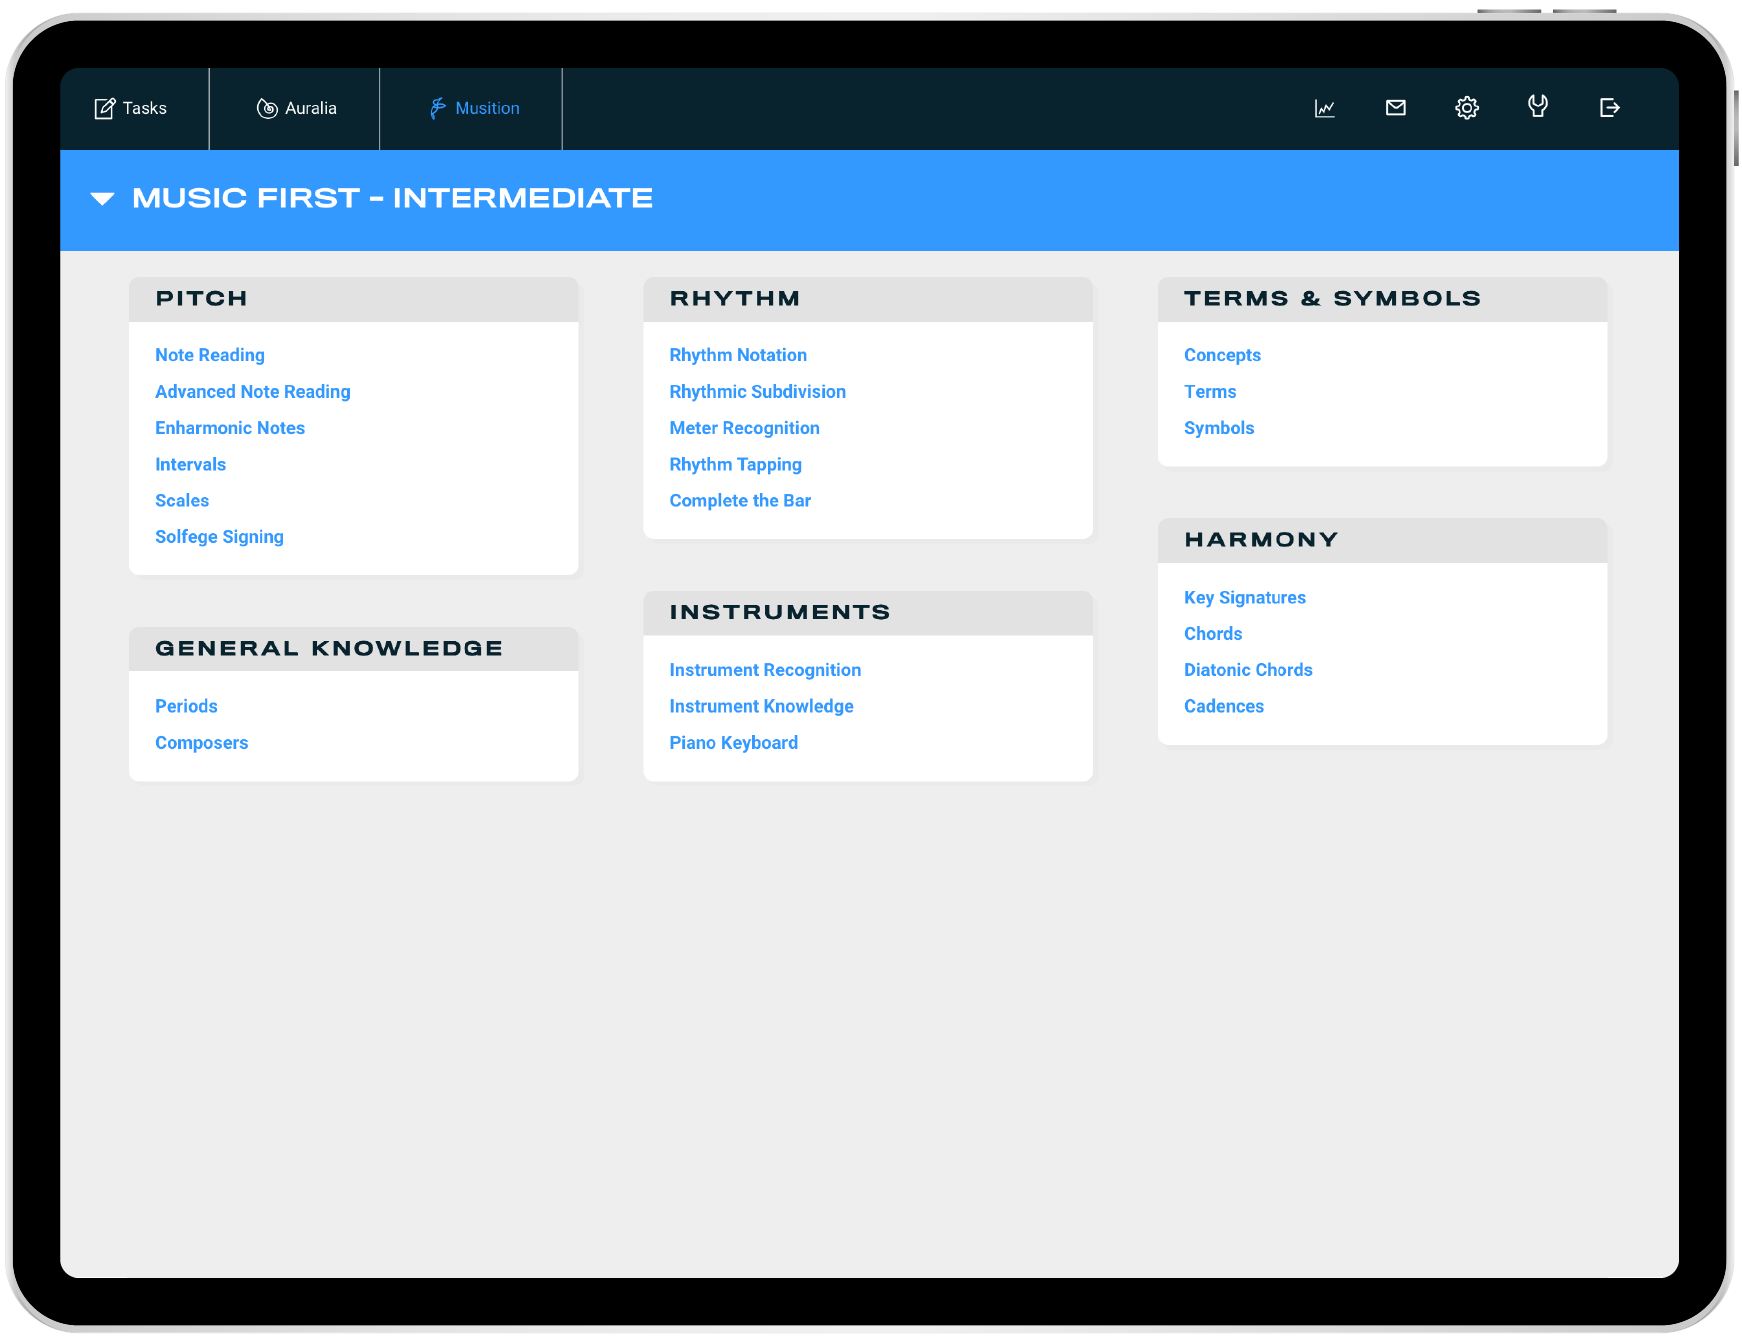Open the settings gear icon

tap(1466, 108)
